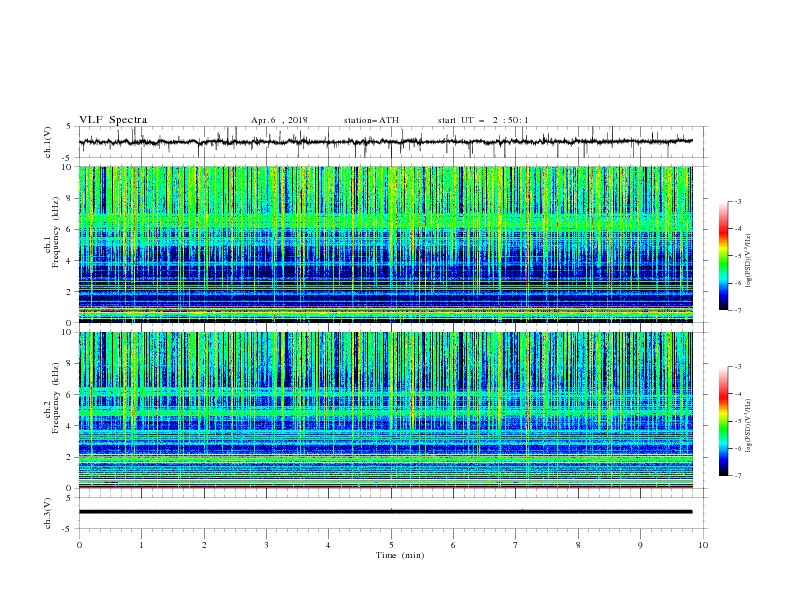Click the "8" frequency tick of ch.1 panel
Image resolution: width=792 pixels, height=612 pixels.
[x=71, y=198]
